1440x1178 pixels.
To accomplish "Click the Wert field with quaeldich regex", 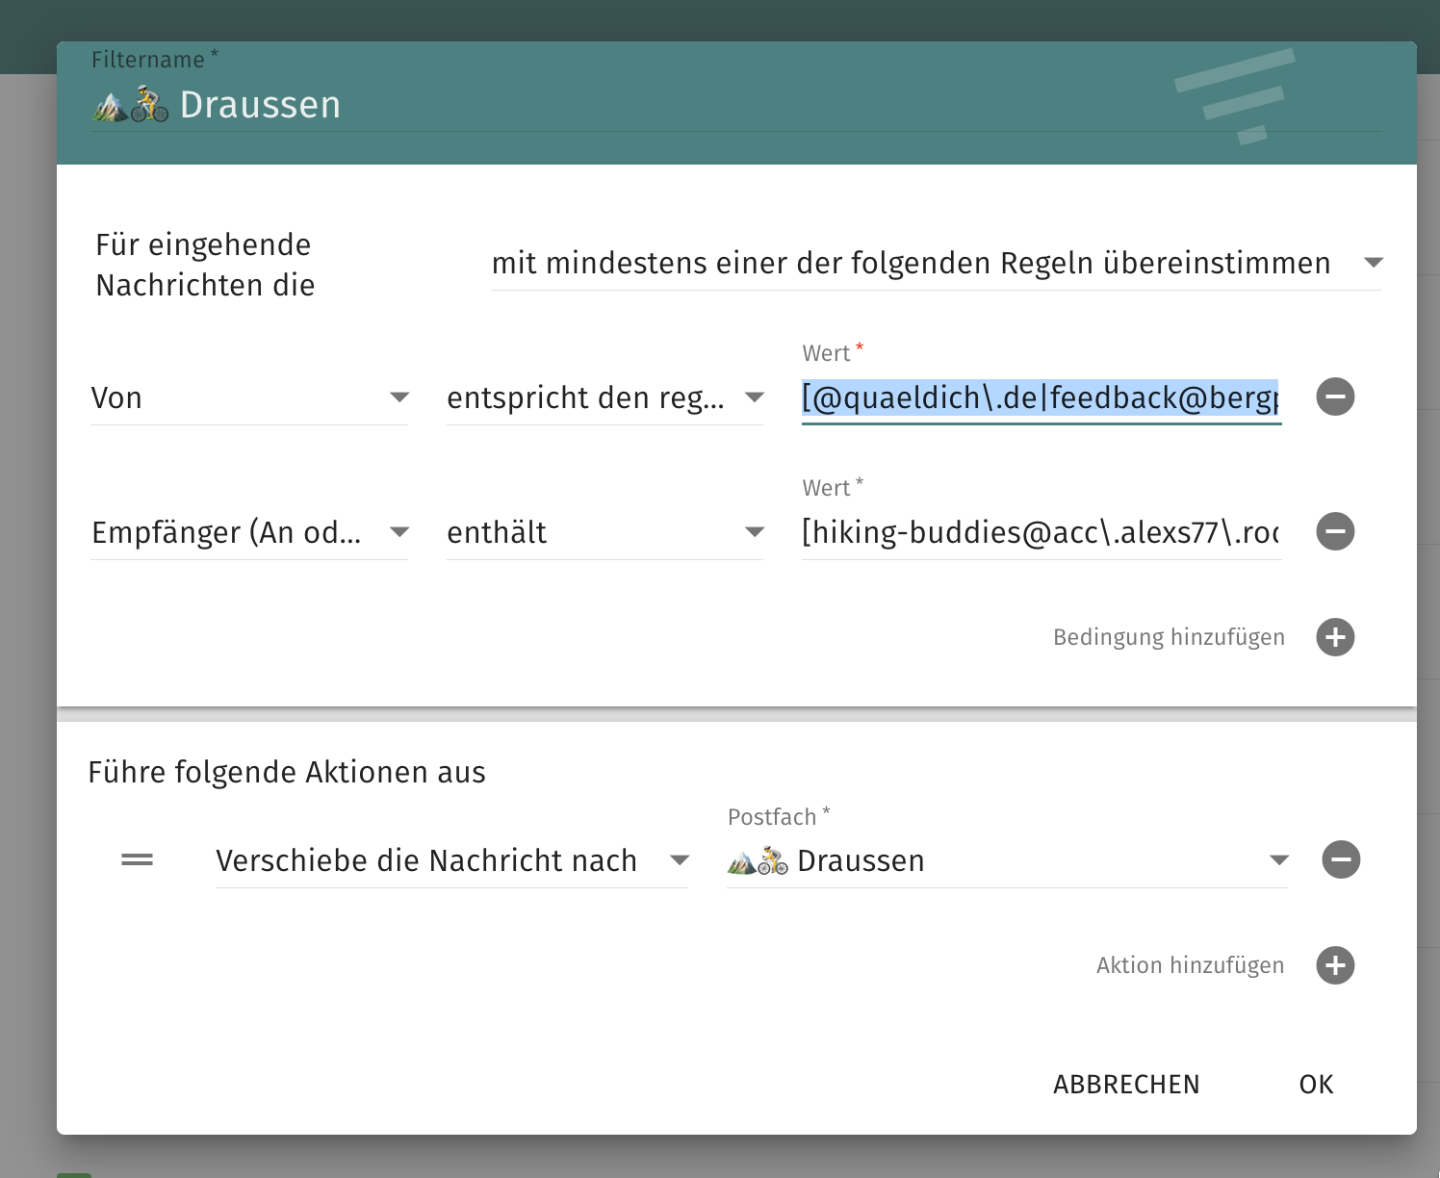I will coord(1041,398).
